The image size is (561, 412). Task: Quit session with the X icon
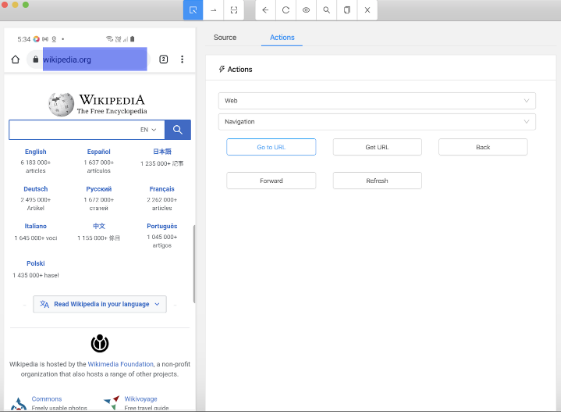367,10
